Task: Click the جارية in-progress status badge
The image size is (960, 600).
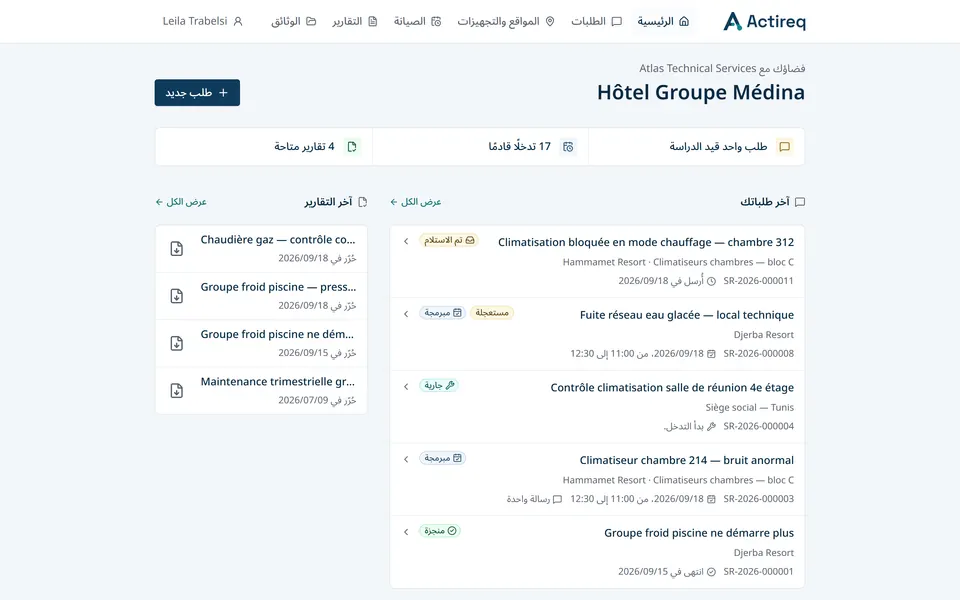Action: 438,386
